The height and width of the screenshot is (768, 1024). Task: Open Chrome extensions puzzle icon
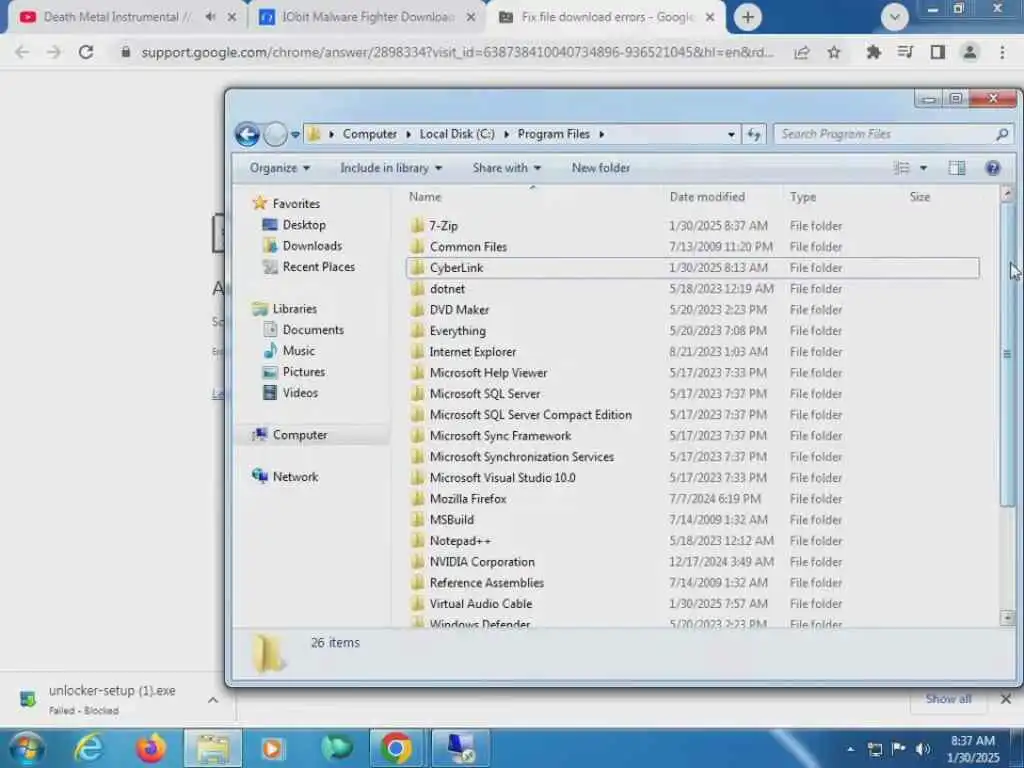click(873, 52)
